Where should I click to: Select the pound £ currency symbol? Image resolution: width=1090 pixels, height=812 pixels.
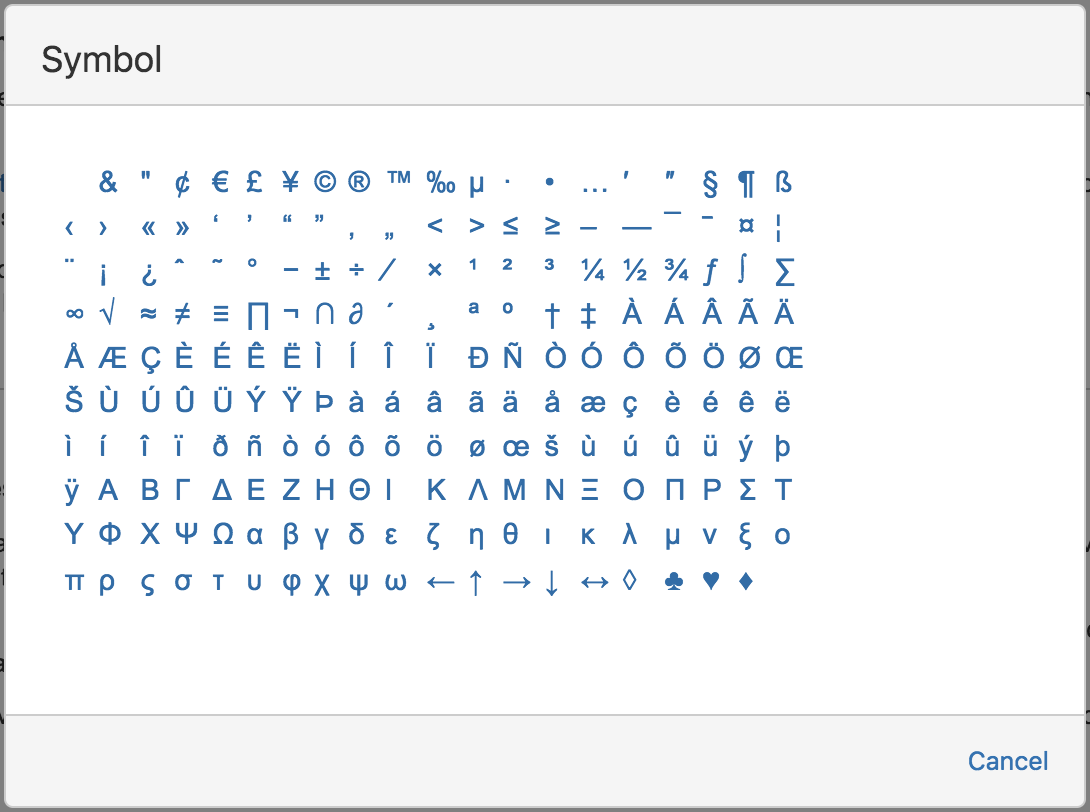[254, 182]
